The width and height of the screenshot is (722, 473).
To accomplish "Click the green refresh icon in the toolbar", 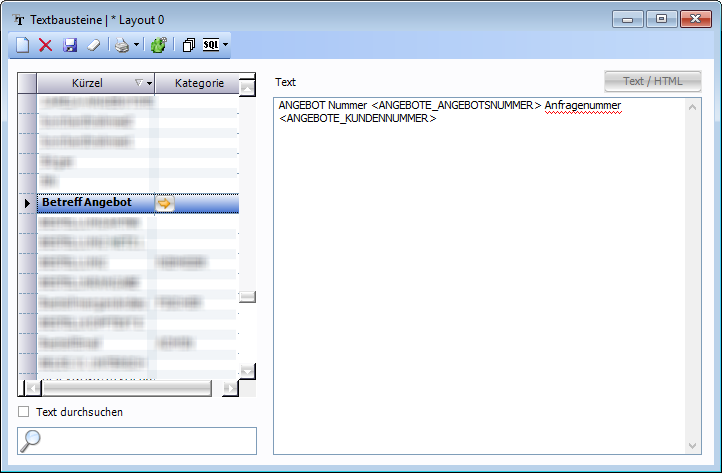I will coord(158,45).
